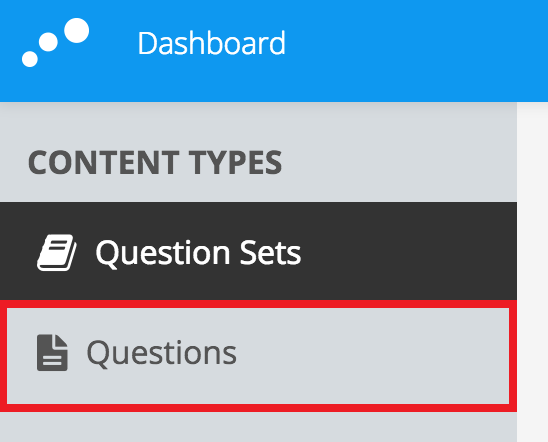The width and height of the screenshot is (548, 442).
Task: Select the Question Sets book icon
Action: (57, 253)
